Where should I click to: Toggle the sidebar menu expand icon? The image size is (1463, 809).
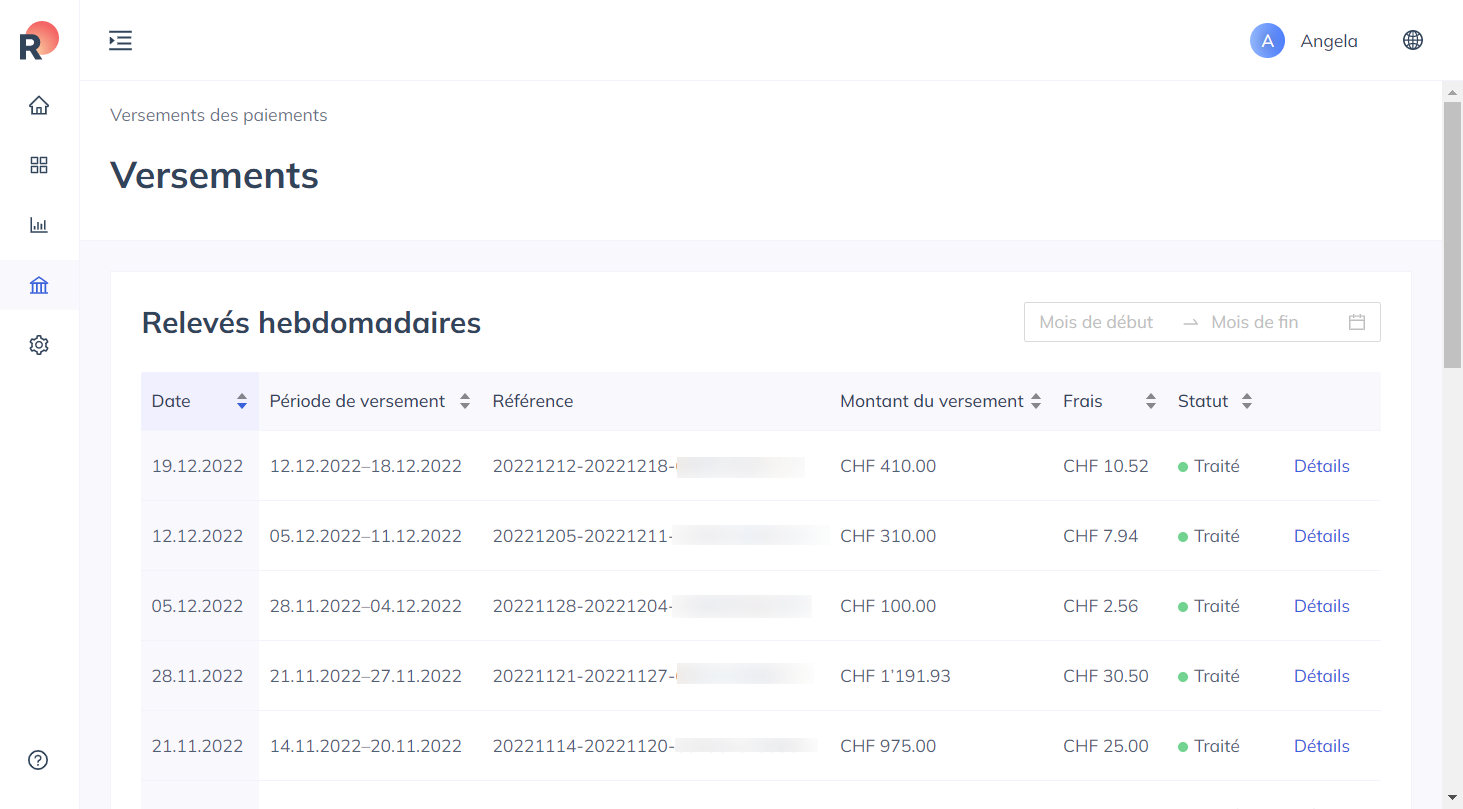[120, 41]
